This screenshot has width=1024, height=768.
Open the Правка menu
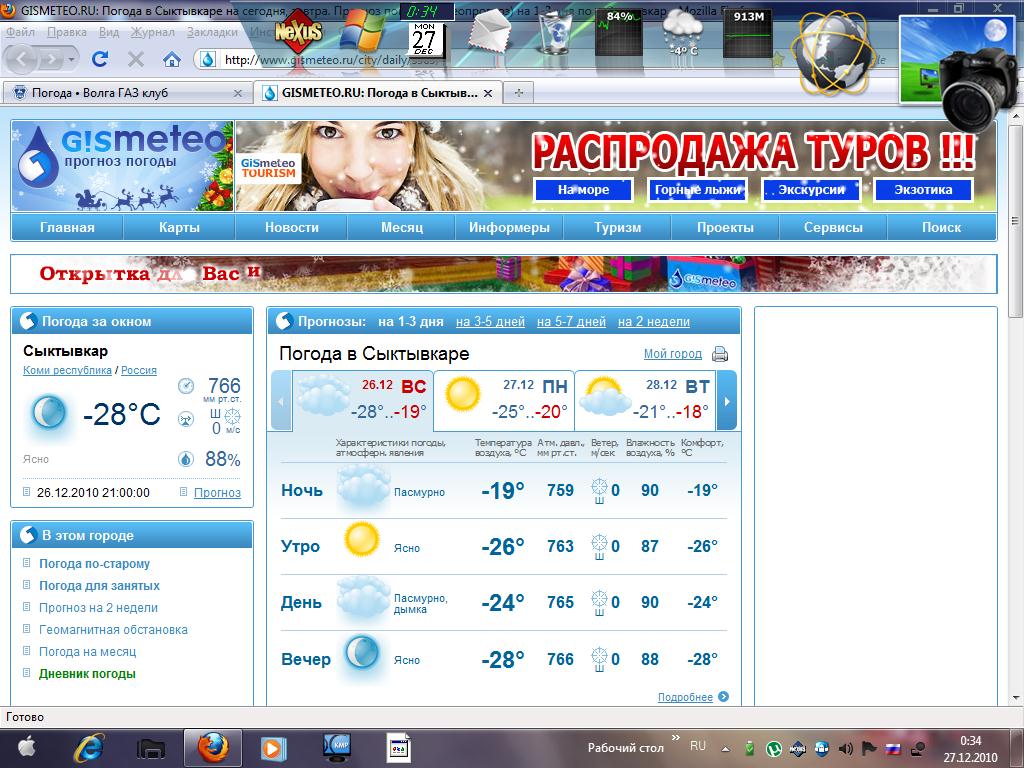coord(67,32)
